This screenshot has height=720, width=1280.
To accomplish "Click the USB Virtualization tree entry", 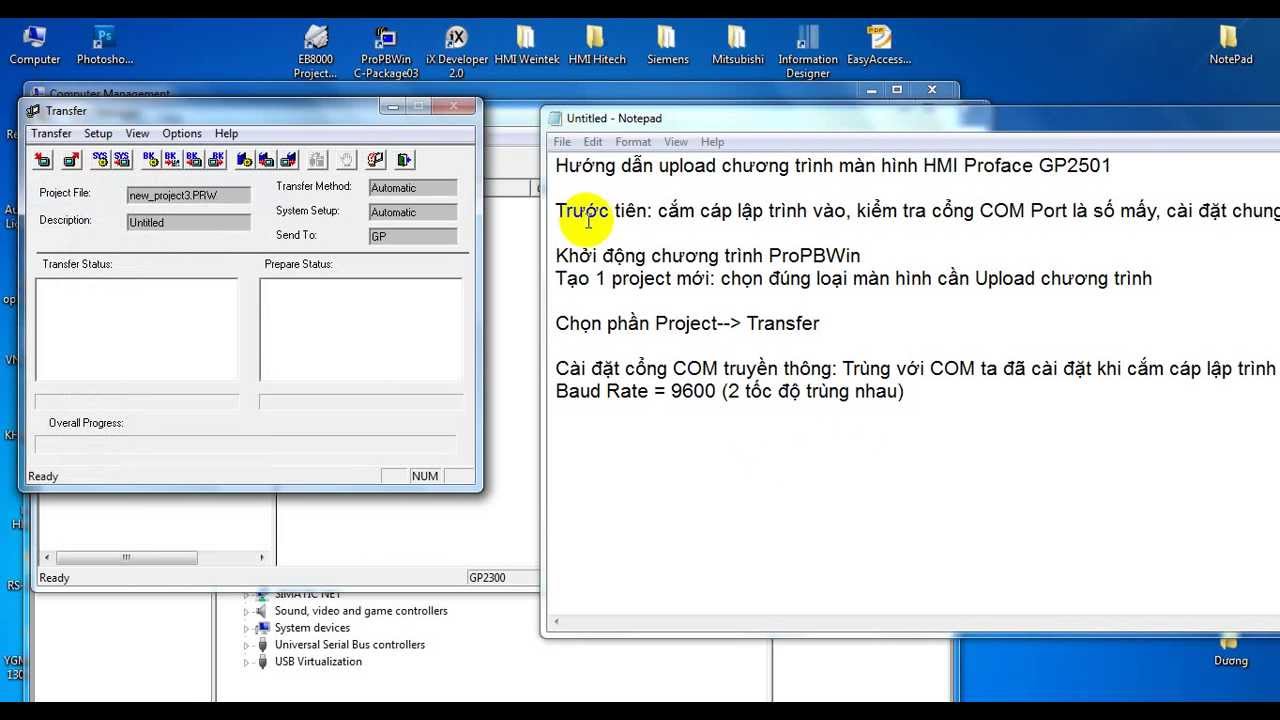I will [x=318, y=662].
